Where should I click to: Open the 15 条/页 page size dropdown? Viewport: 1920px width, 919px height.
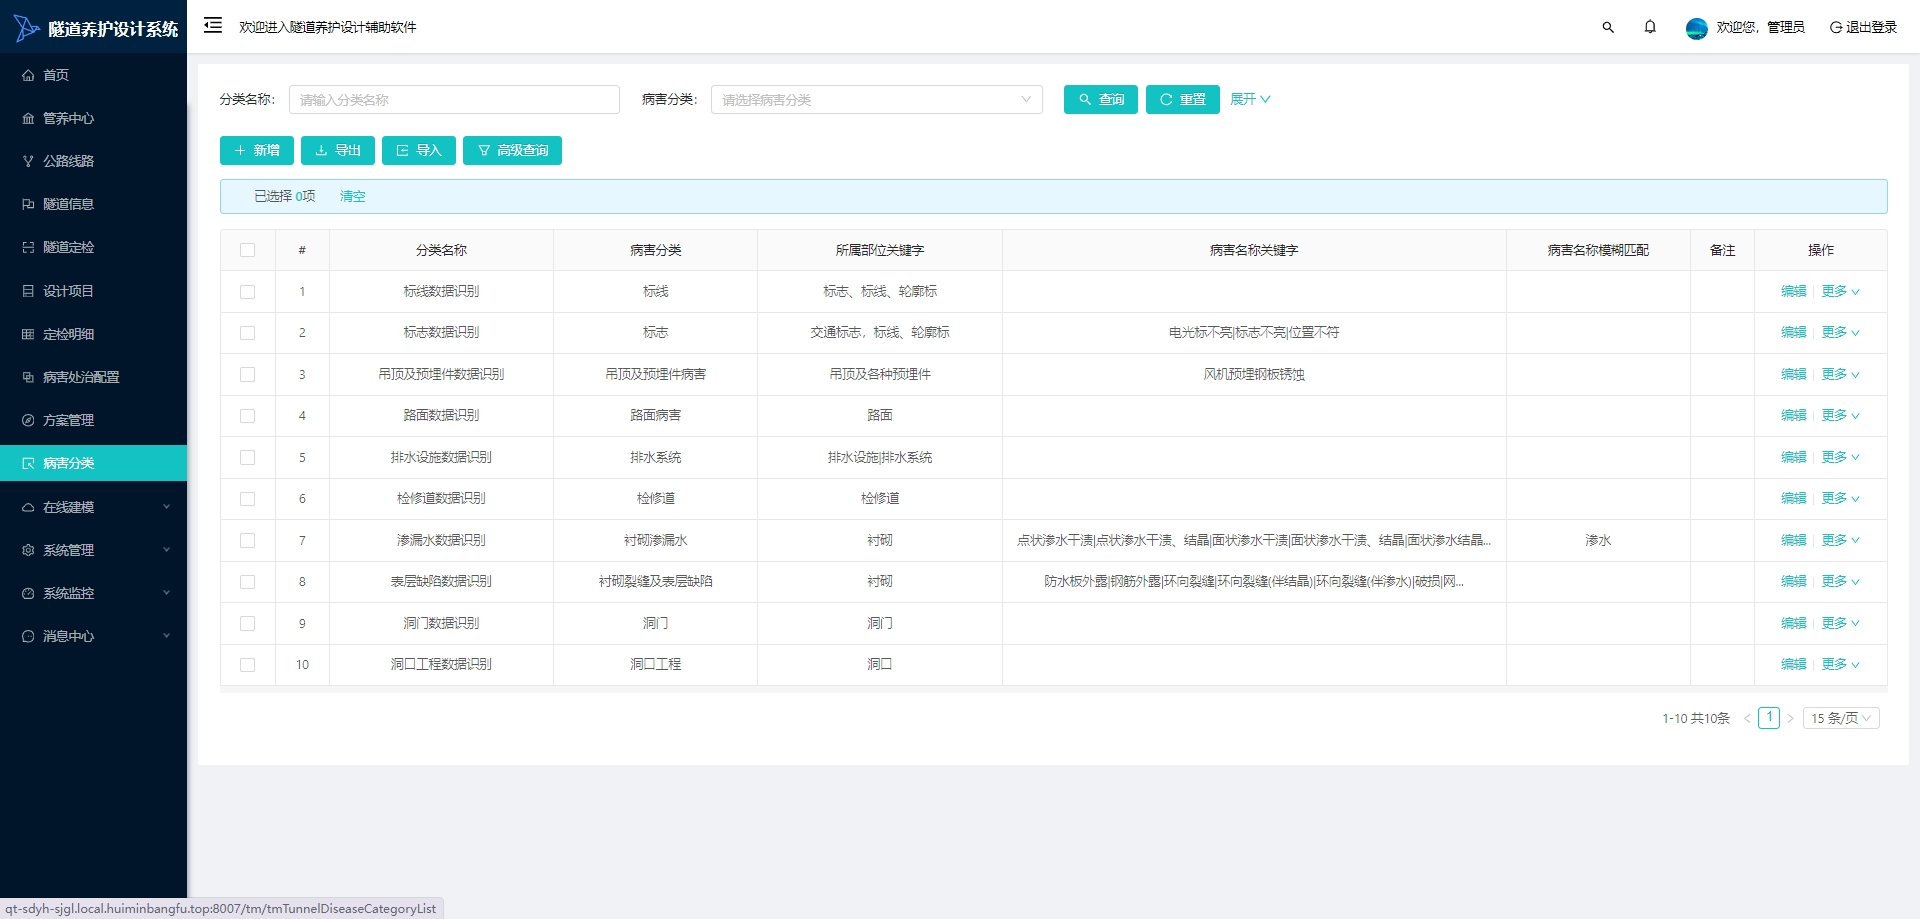(x=1841, y=718)
